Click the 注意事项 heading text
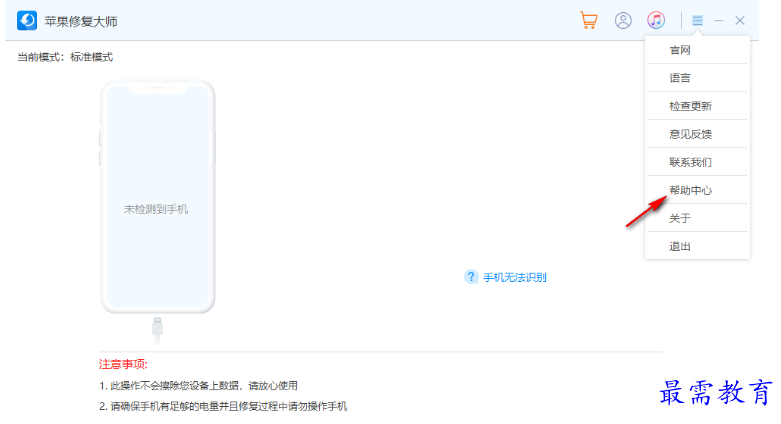This screenshot has width=781, height=424. pyautogui.click(x=123, y=364)
